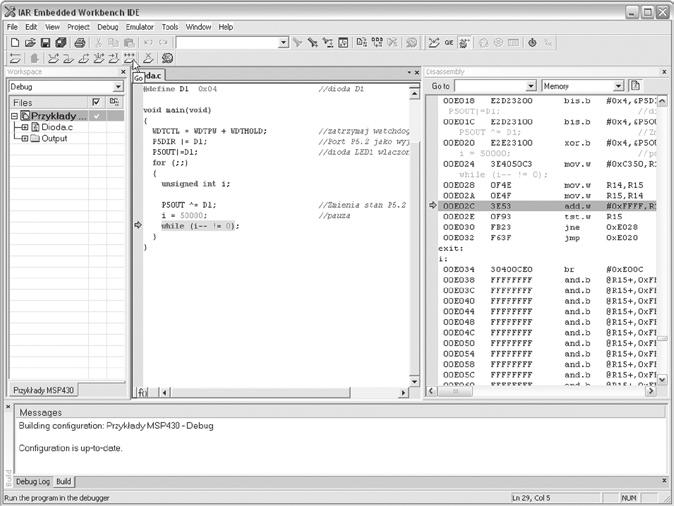
Task: Click the Find Next toolbar icon
Action: (x=297, y=43)
